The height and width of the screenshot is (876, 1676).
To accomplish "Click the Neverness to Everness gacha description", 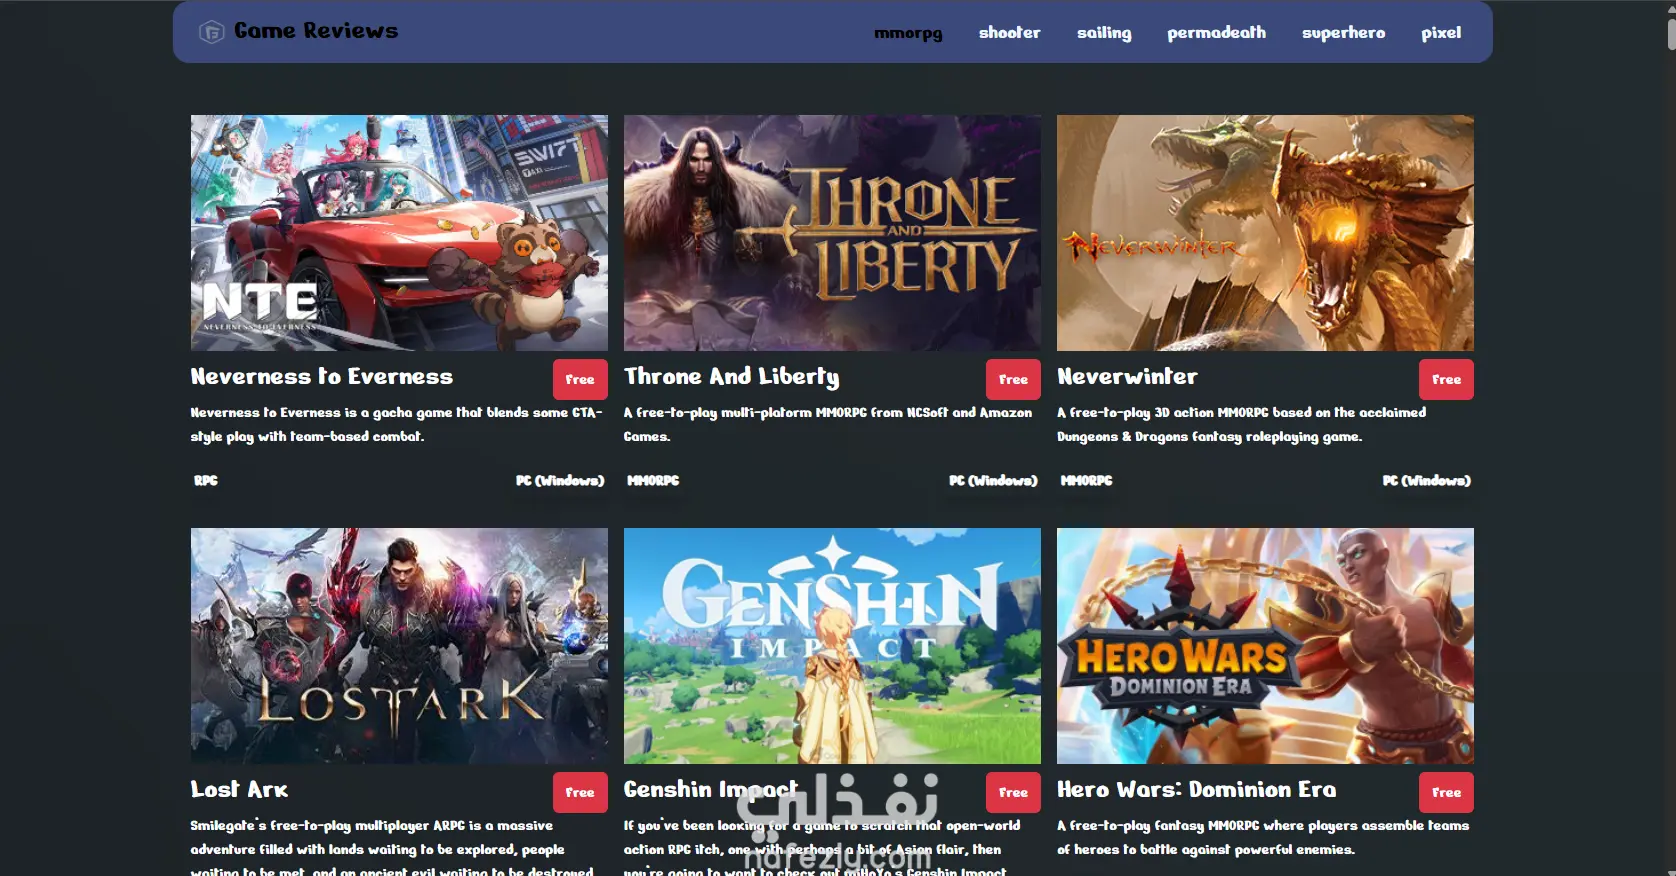I will tap(397, 425).
